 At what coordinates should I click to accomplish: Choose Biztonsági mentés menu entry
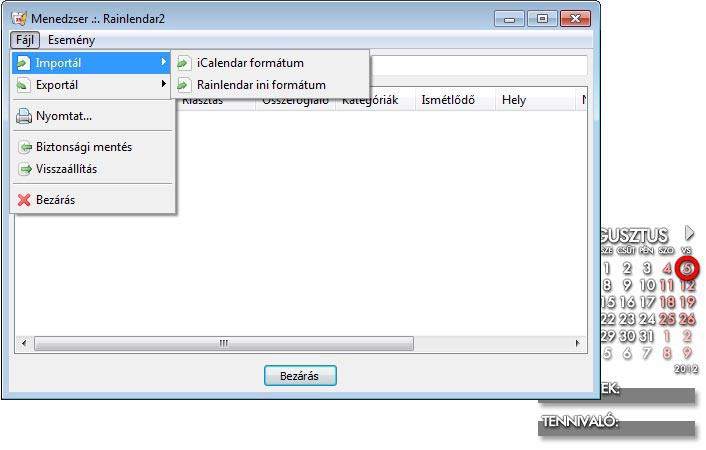[x=91, y=147]
